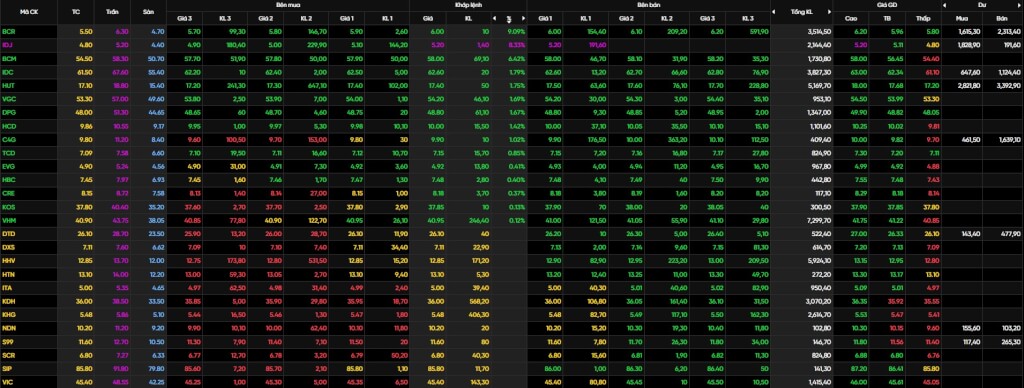The height and width of the screenshot is (388, 1024).
Task: Open the BCR stock symbol
Action: (9, 31)
